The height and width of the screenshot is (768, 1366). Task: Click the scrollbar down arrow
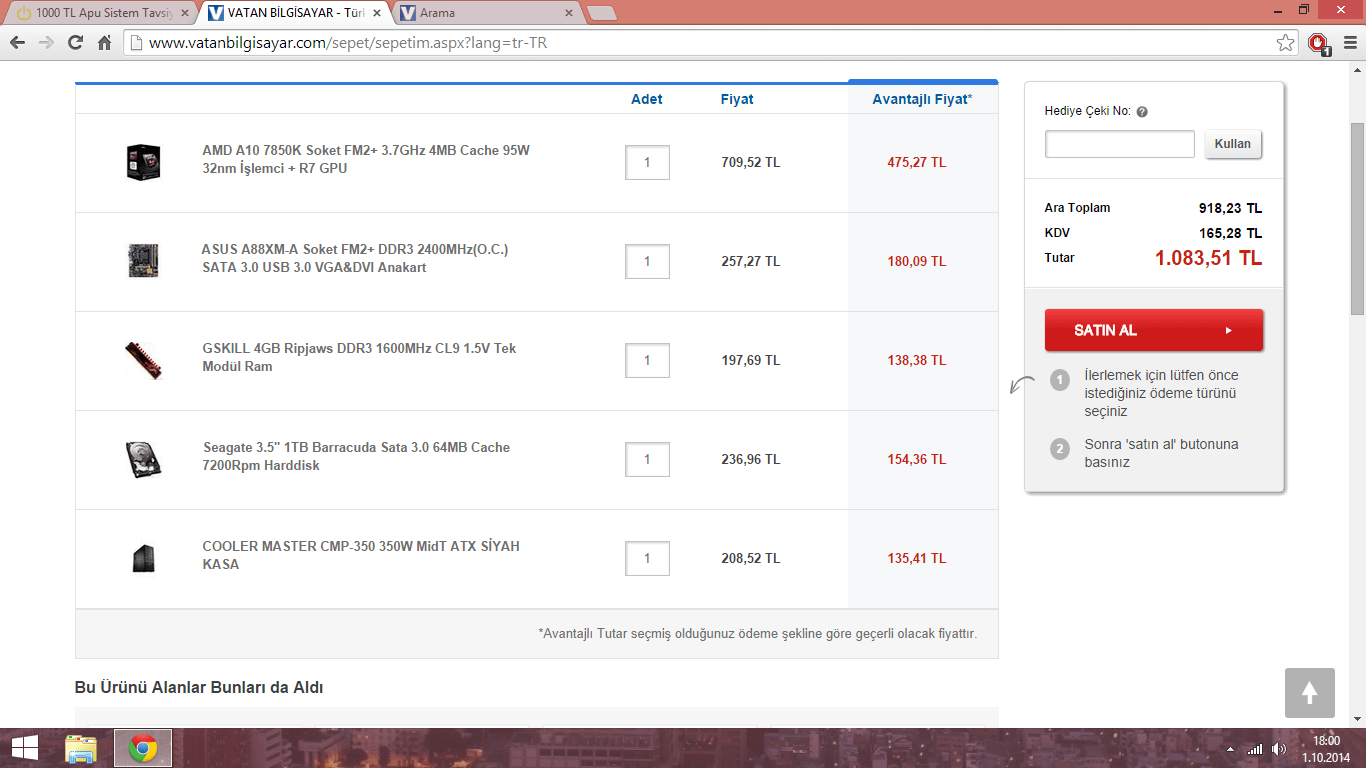[1357, 719]
